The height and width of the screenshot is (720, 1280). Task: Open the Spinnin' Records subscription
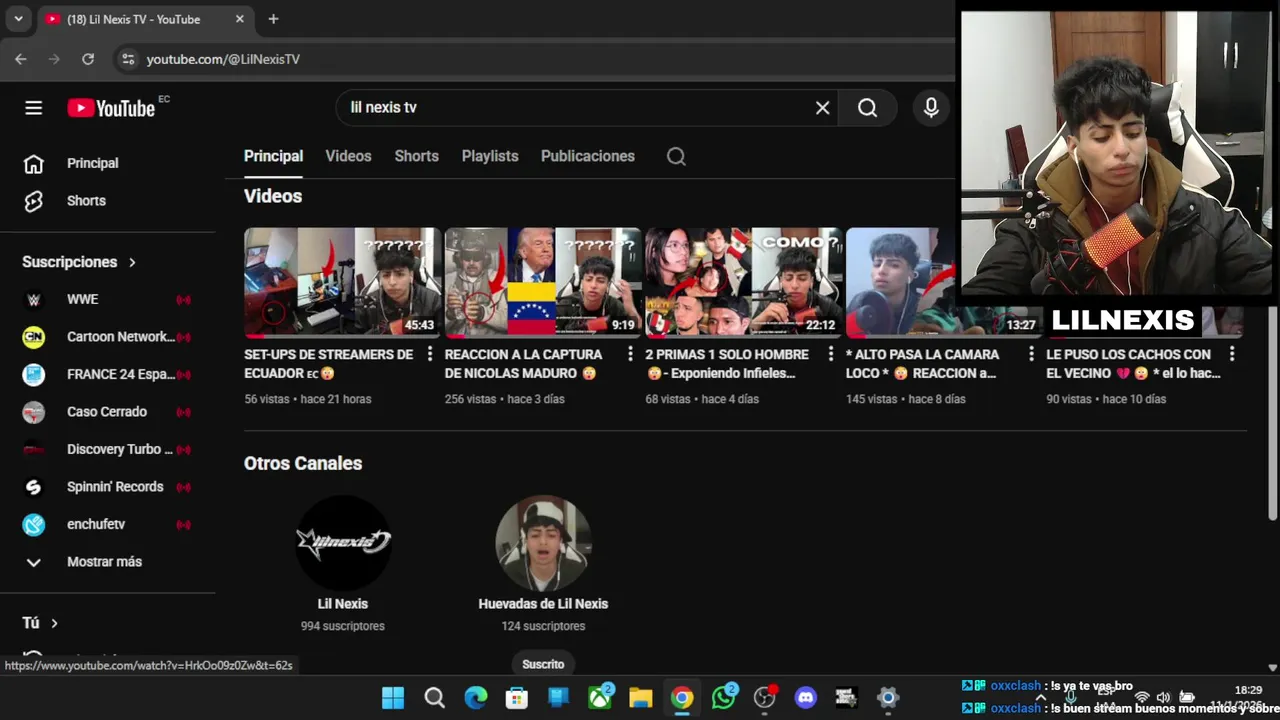(x=108, y=487)
